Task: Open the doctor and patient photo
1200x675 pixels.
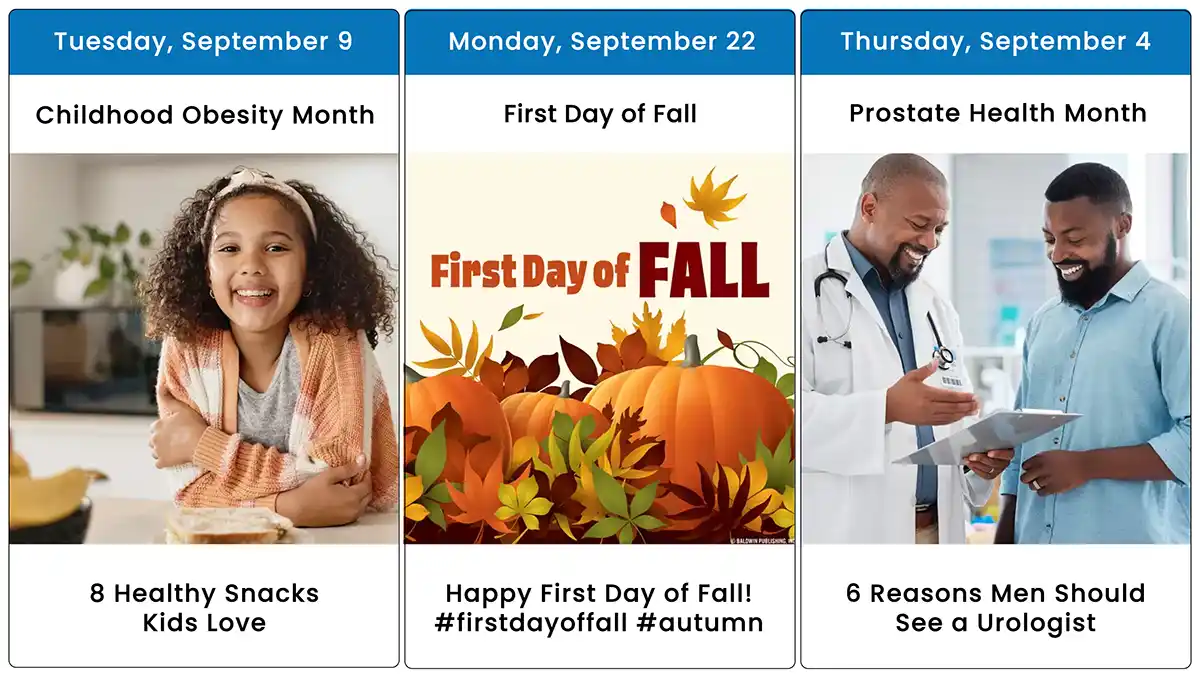Action: (x=995, y=348)
